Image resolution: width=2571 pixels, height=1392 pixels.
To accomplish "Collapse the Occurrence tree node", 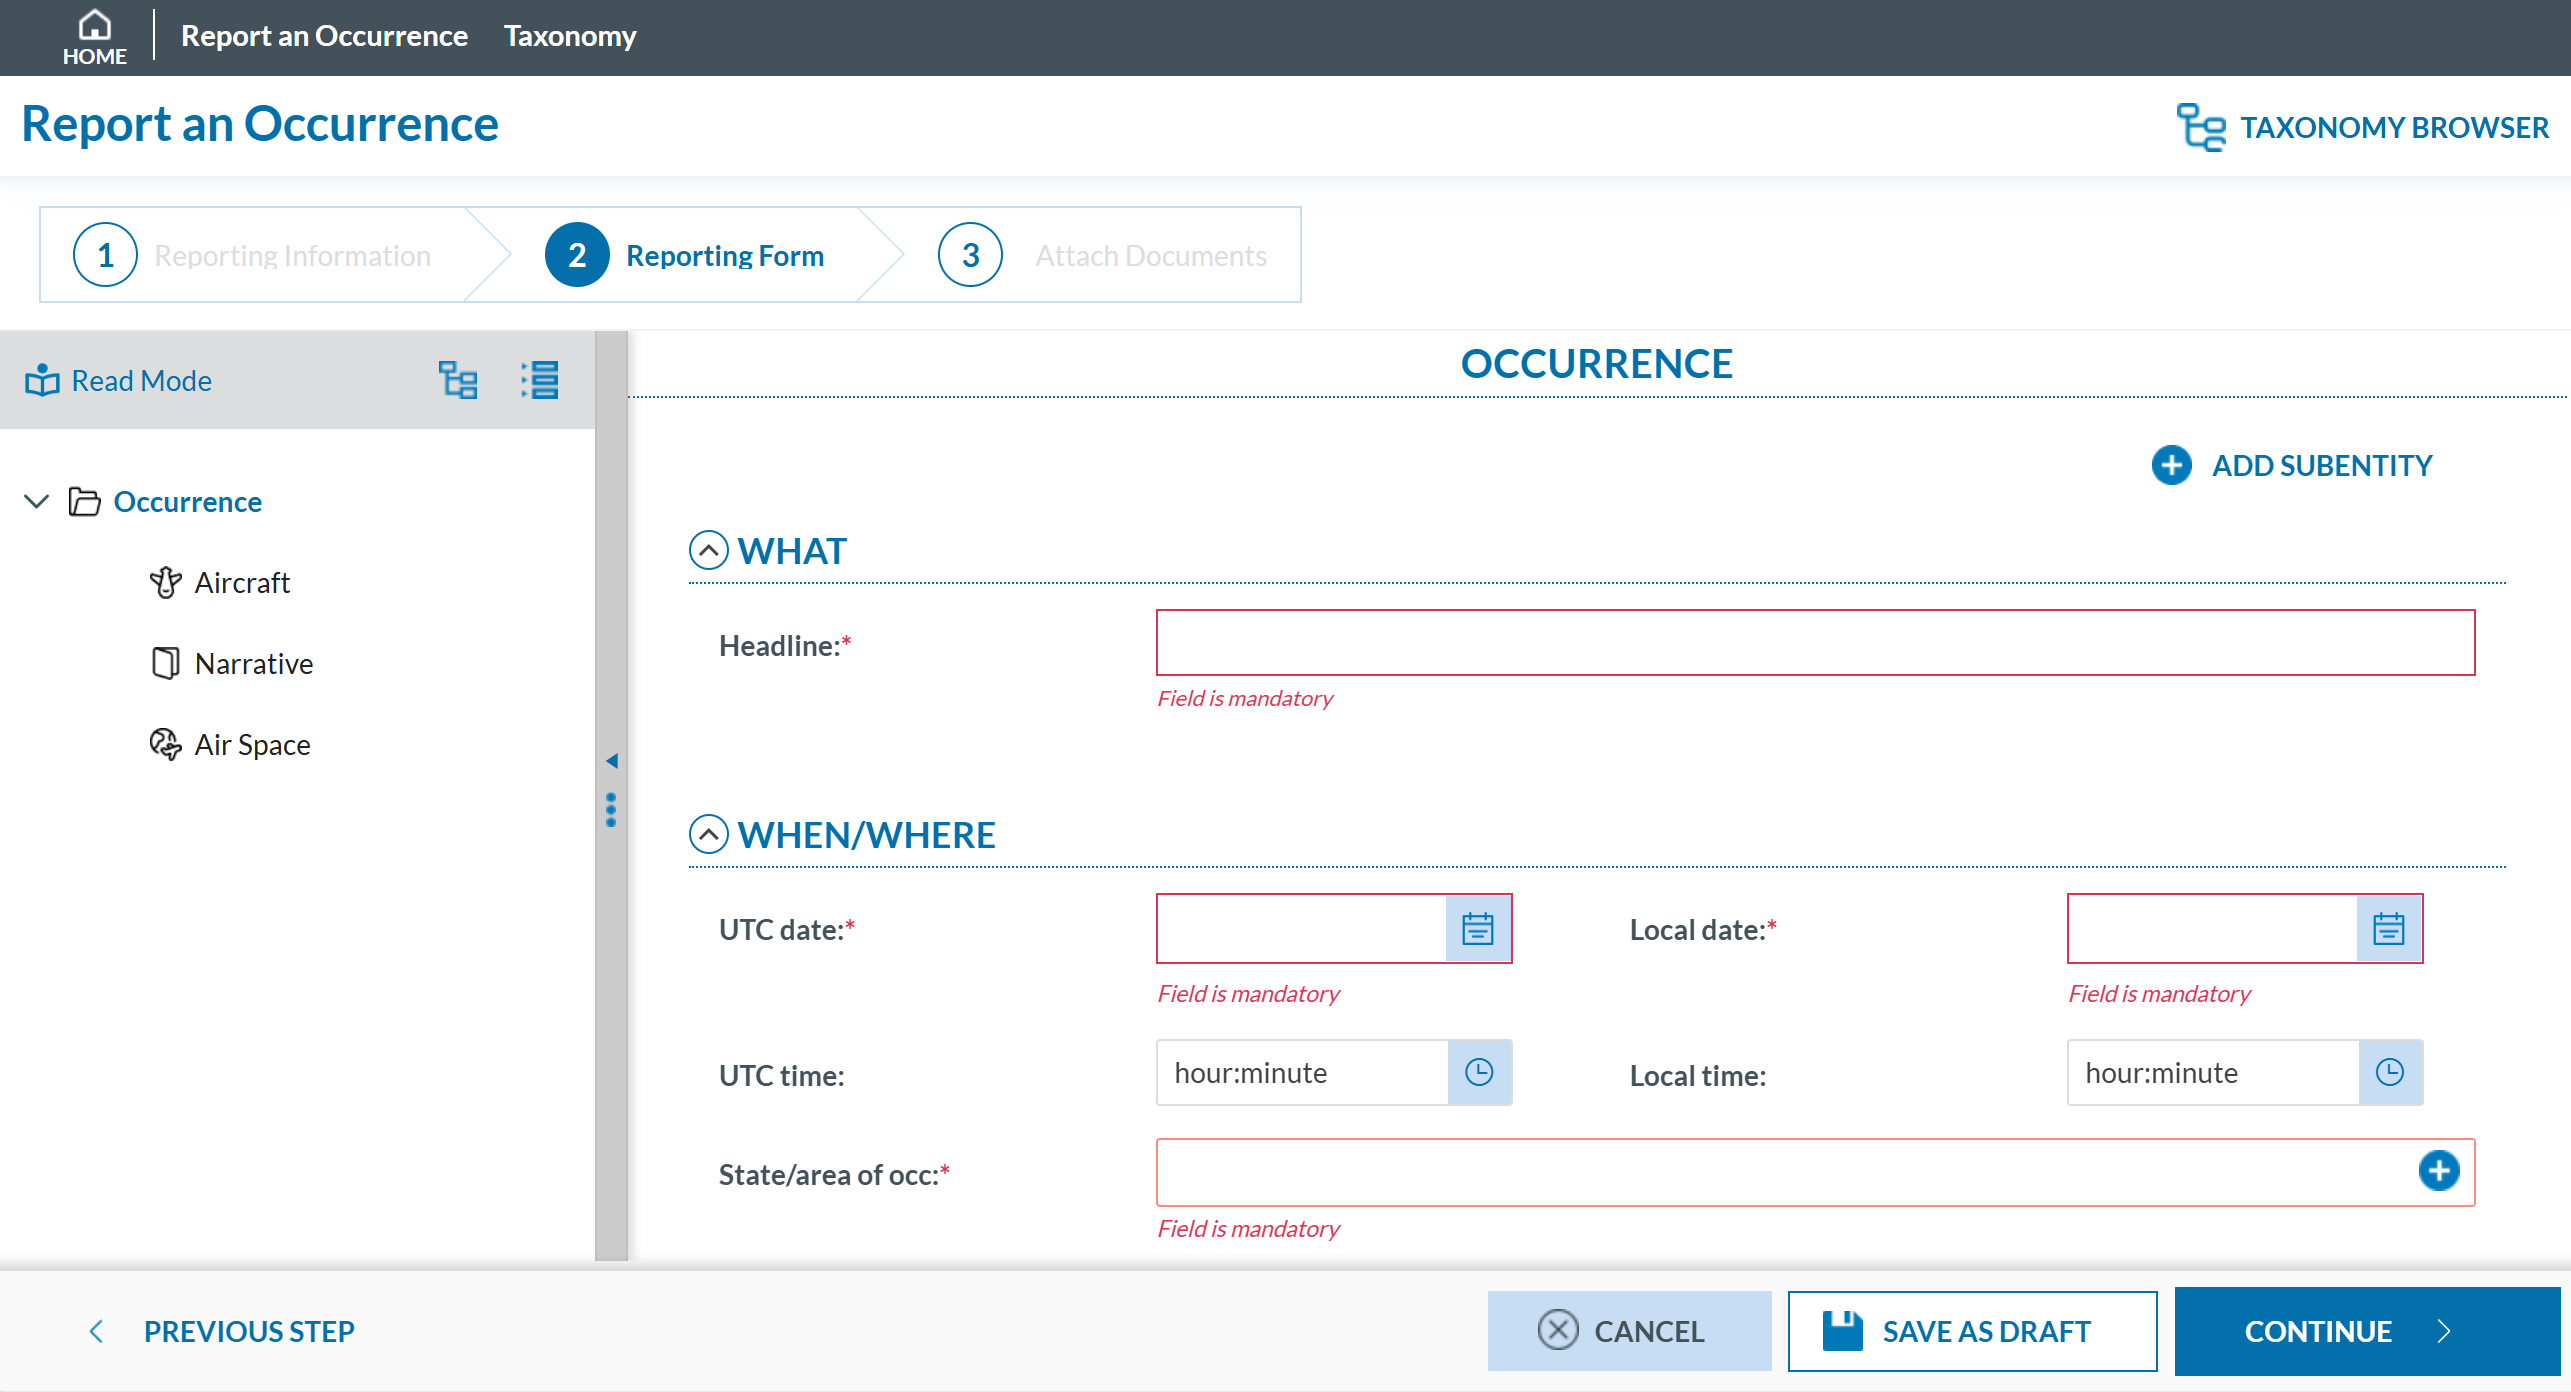I will [36, 501].
